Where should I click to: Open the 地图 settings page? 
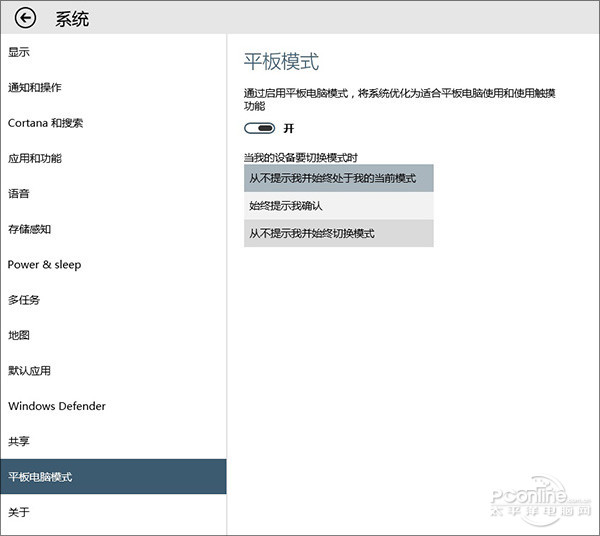113,335
